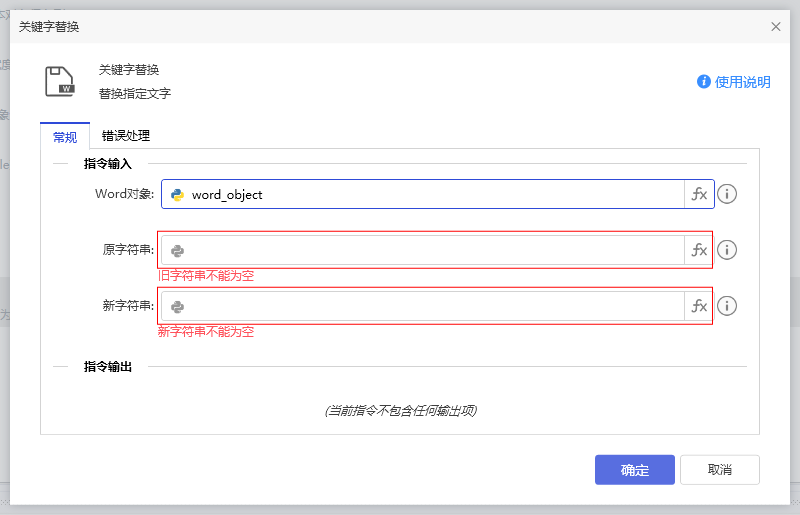Click the fx expression button for Word对象

click(699, 194)
